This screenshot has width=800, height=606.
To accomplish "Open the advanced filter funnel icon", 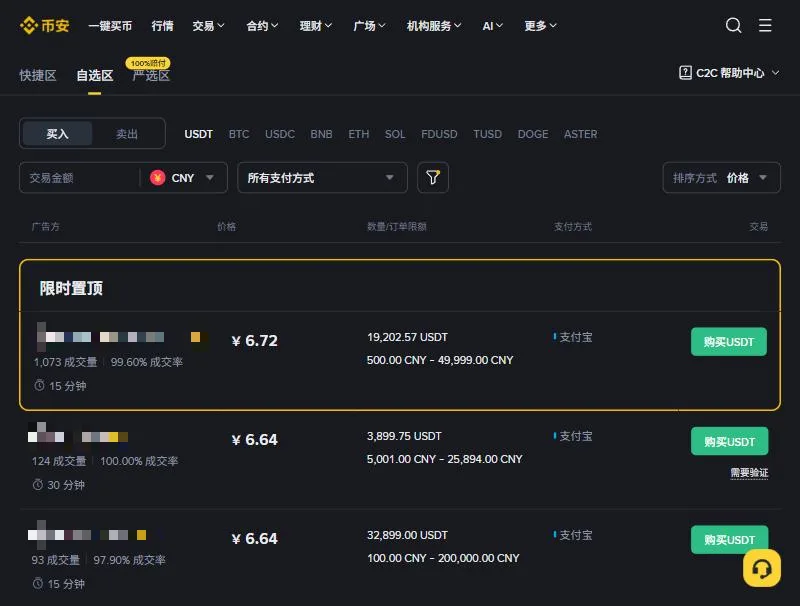I will [x=433, y=177].
